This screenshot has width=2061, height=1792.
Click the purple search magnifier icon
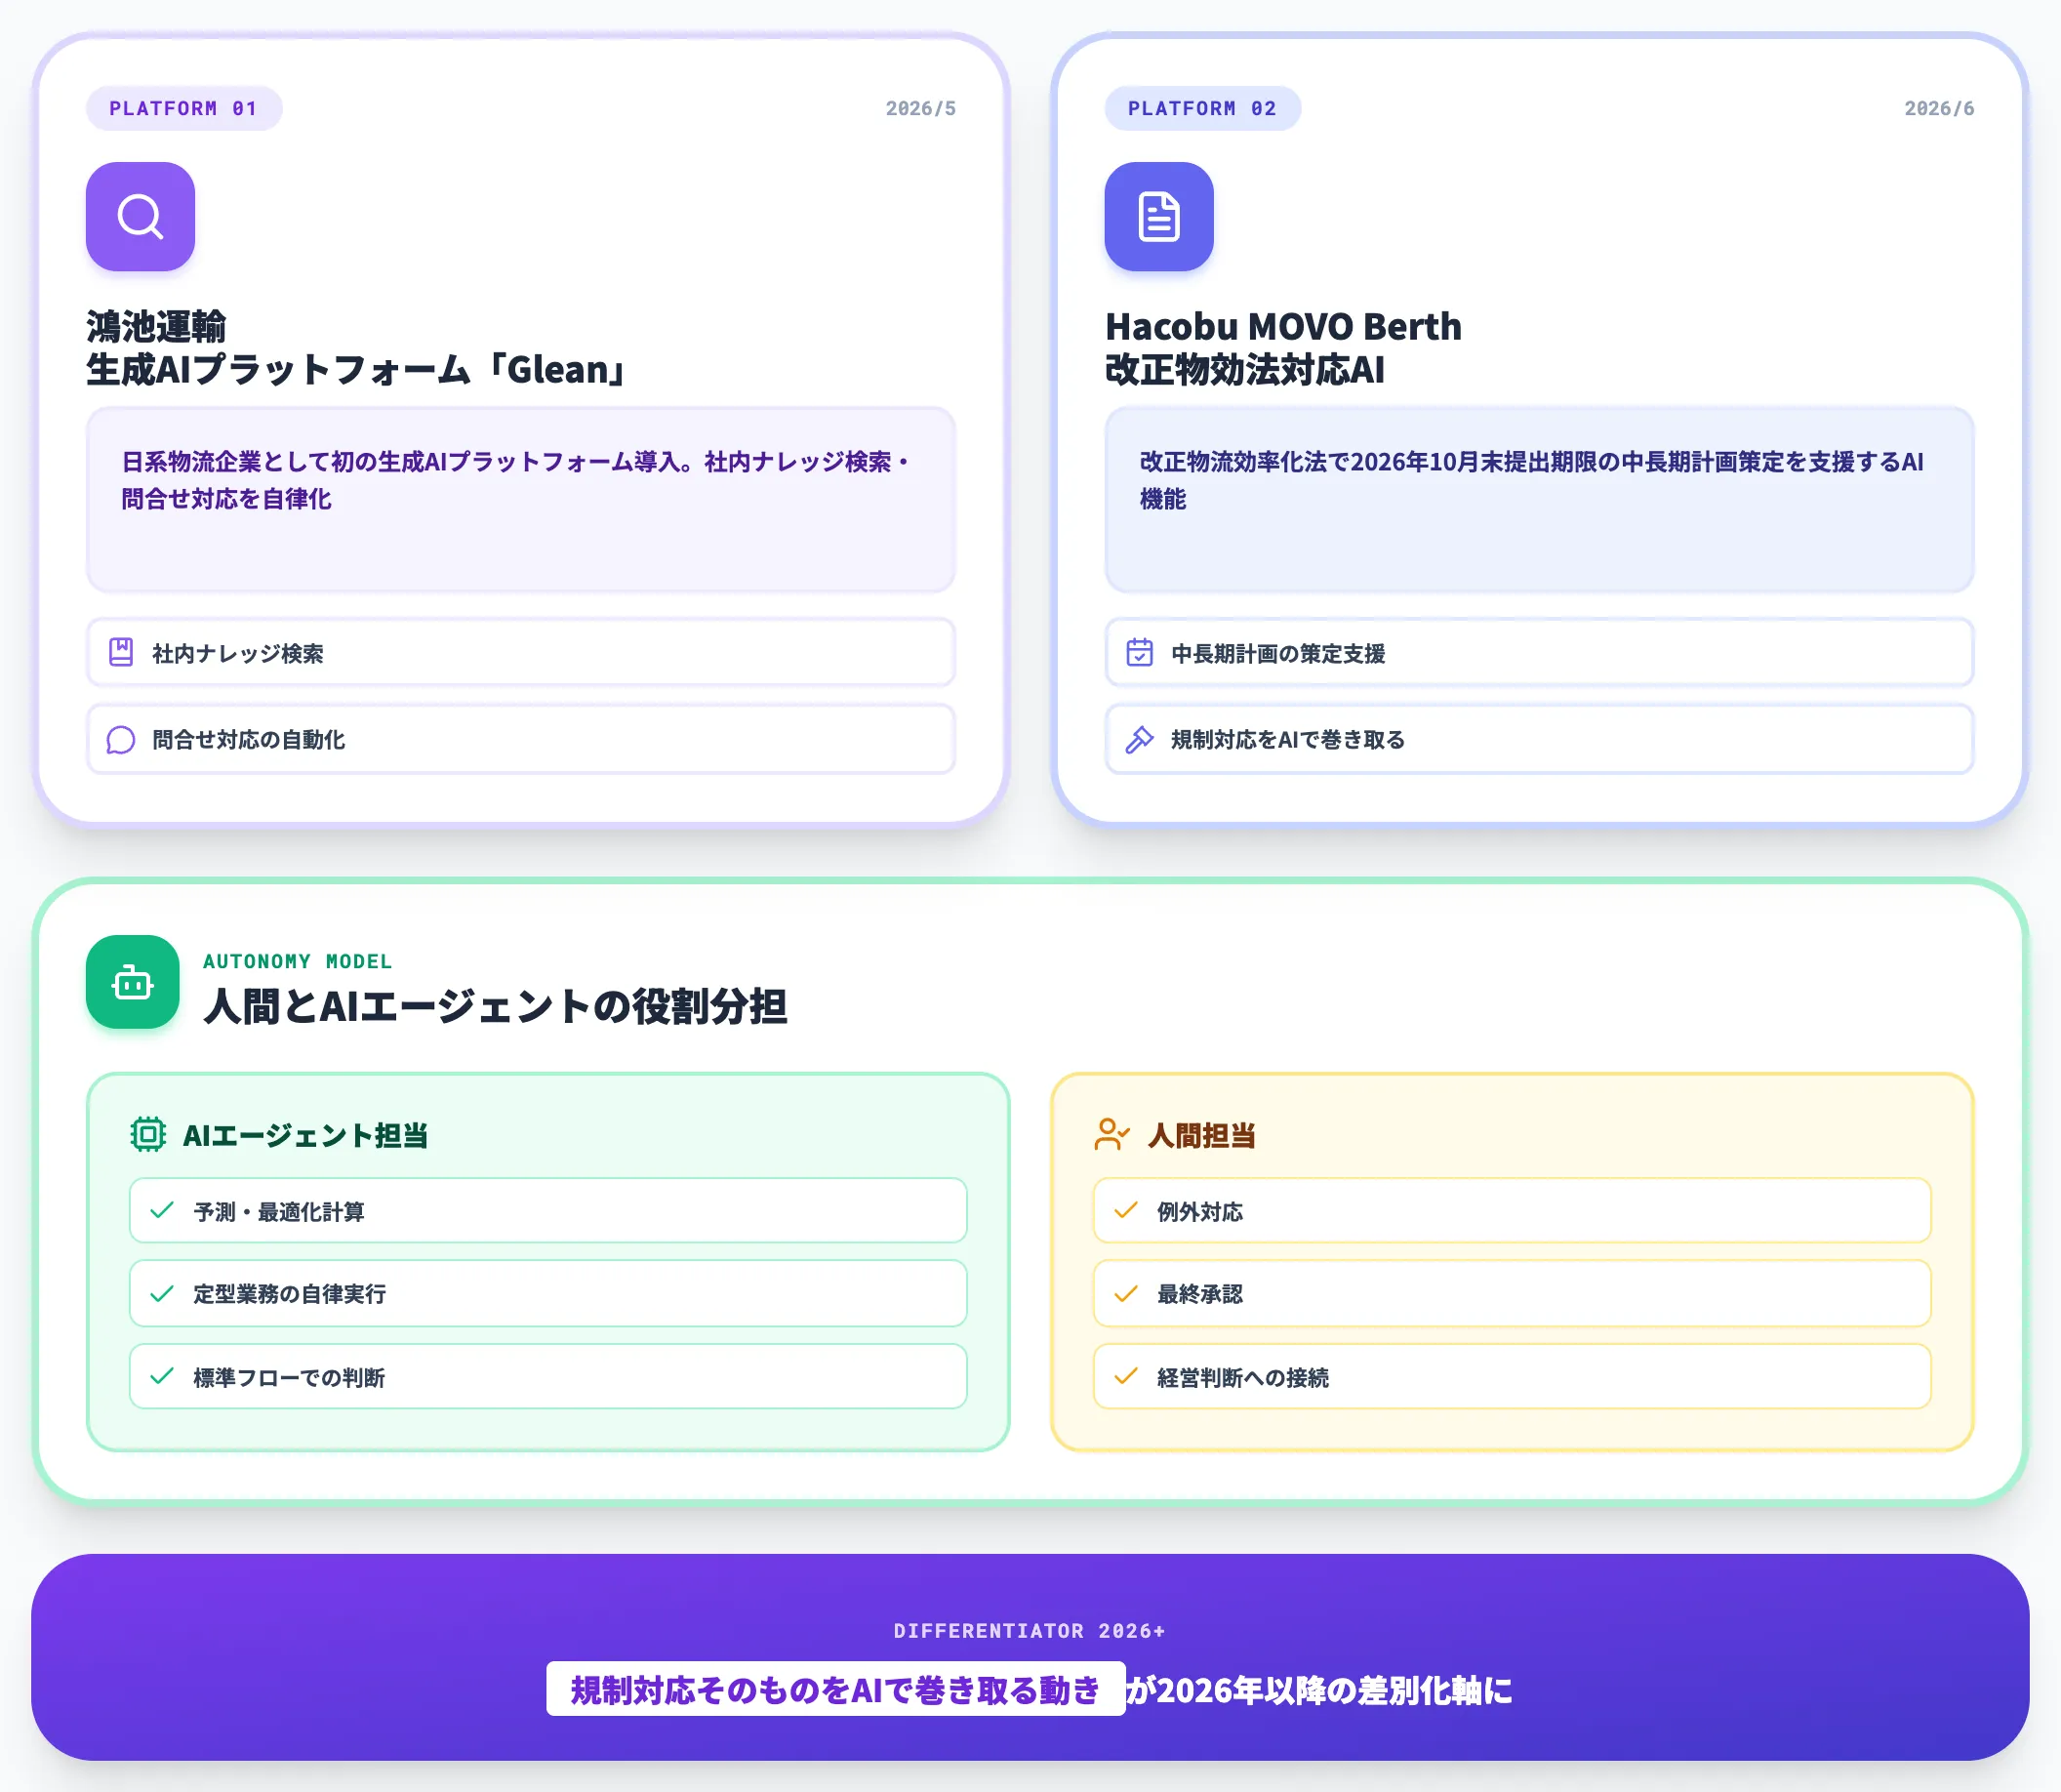140,216
